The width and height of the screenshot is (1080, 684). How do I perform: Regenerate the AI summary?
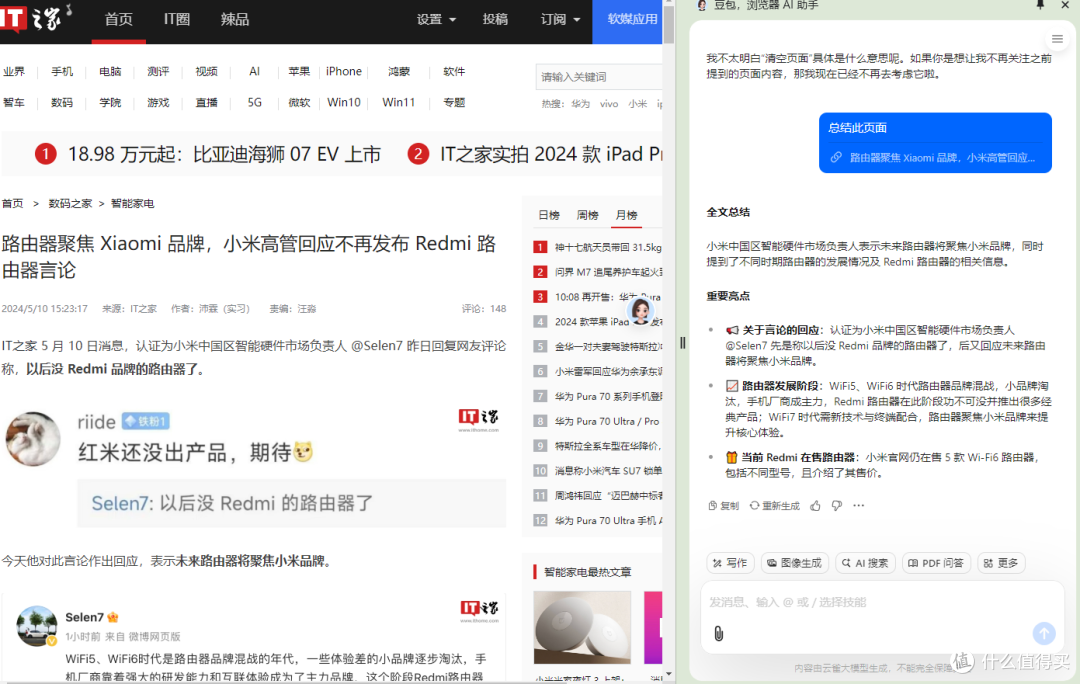tap(775, 506)
